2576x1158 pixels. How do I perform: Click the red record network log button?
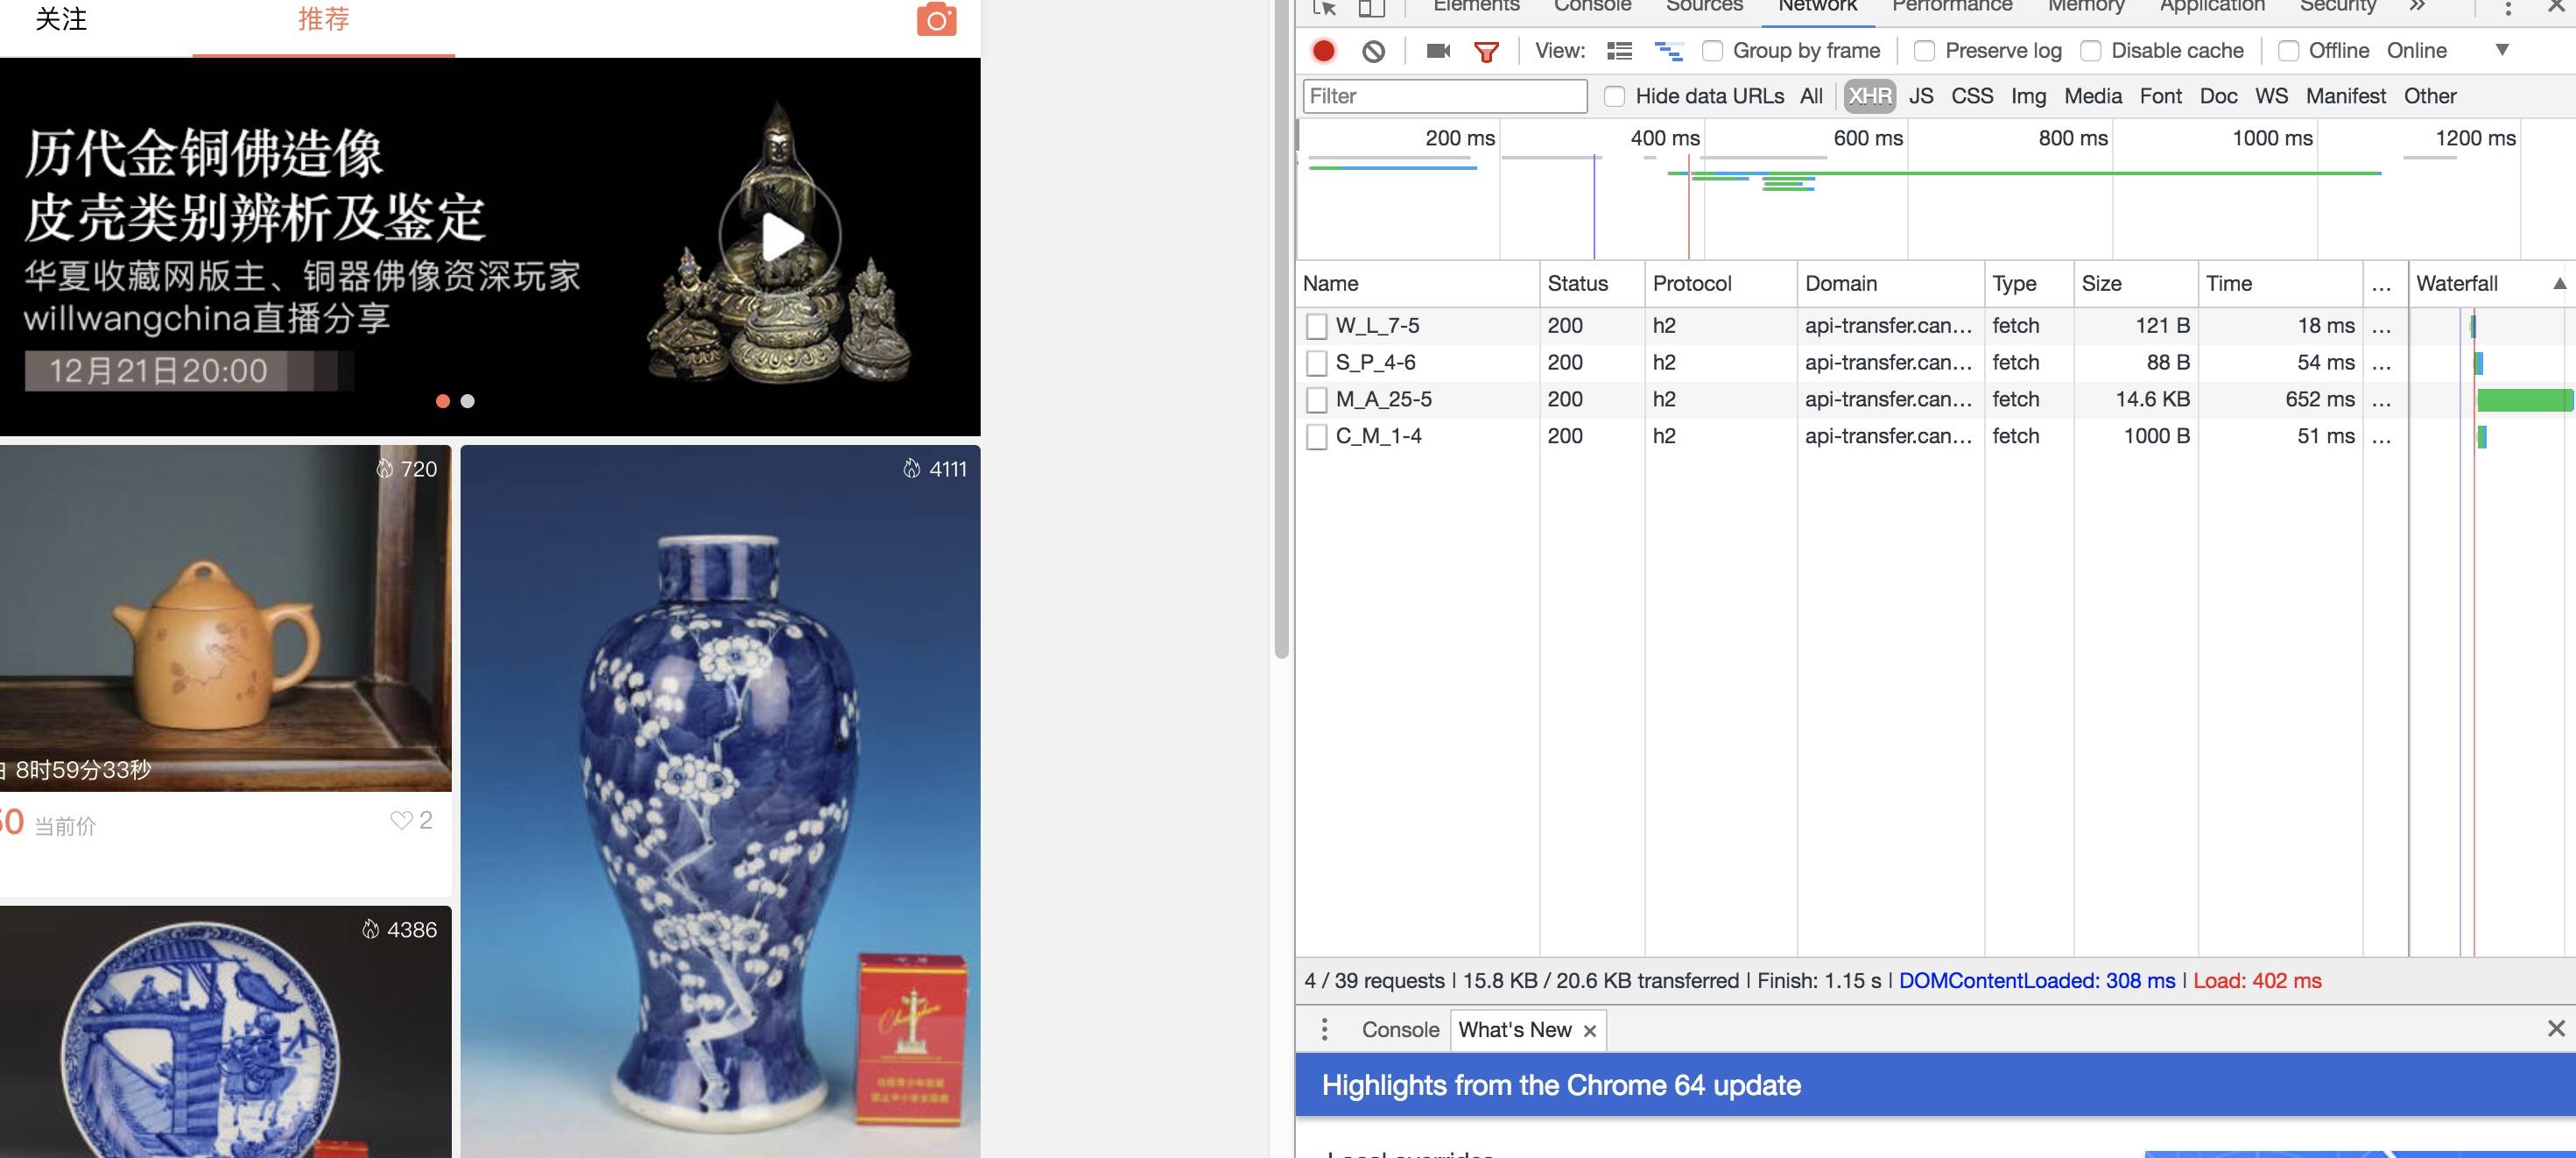1323,51
